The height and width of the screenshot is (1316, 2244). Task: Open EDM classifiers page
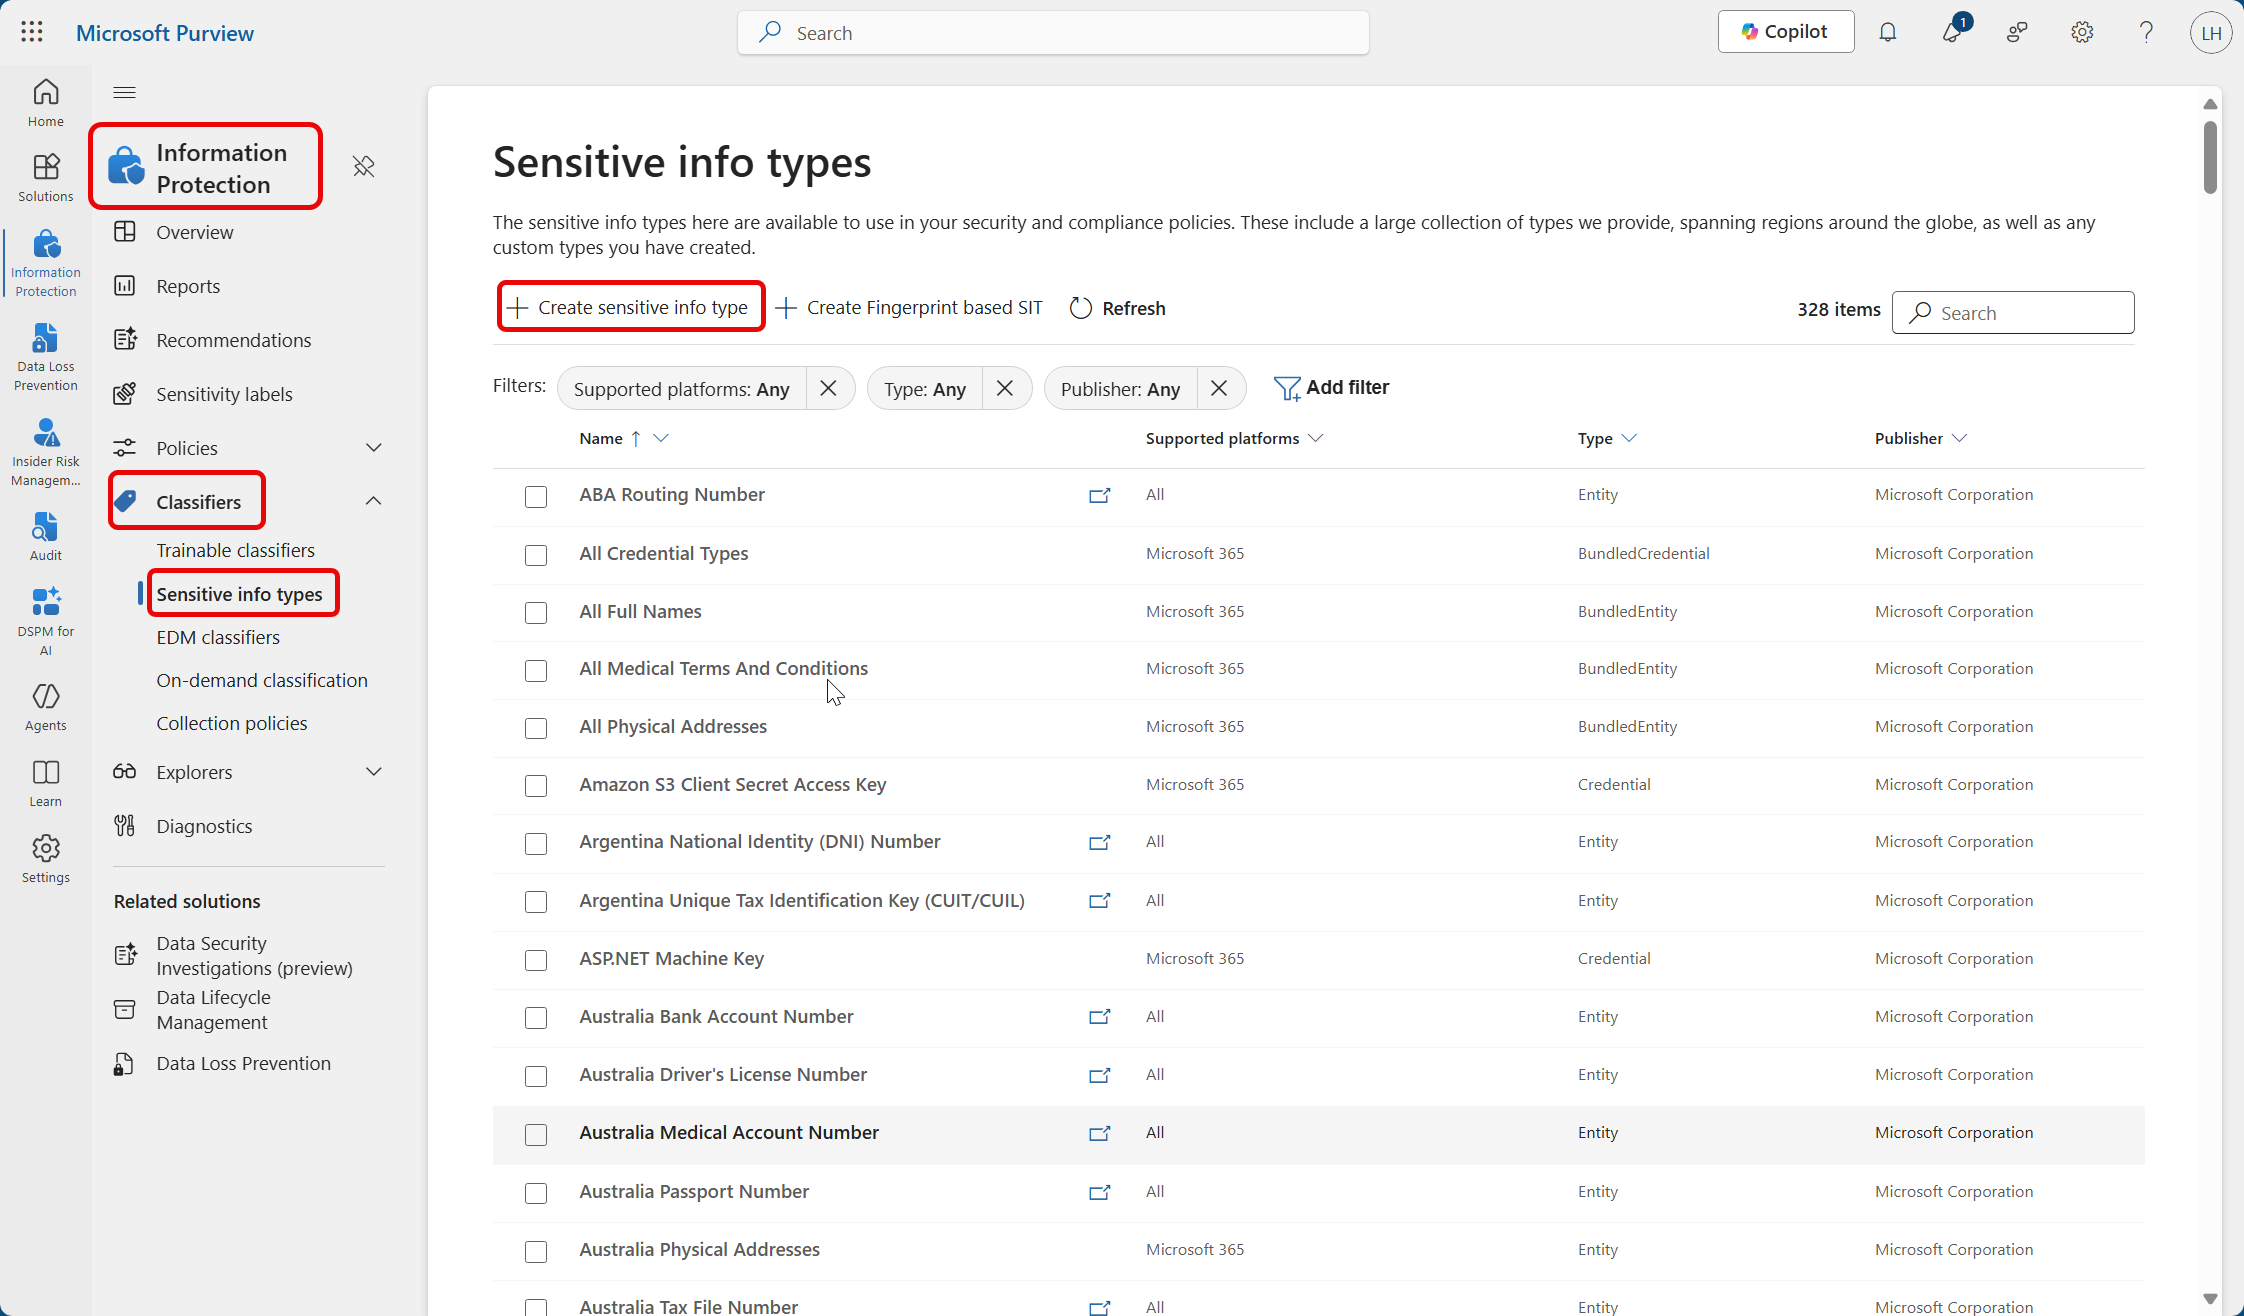click(218, 637)
